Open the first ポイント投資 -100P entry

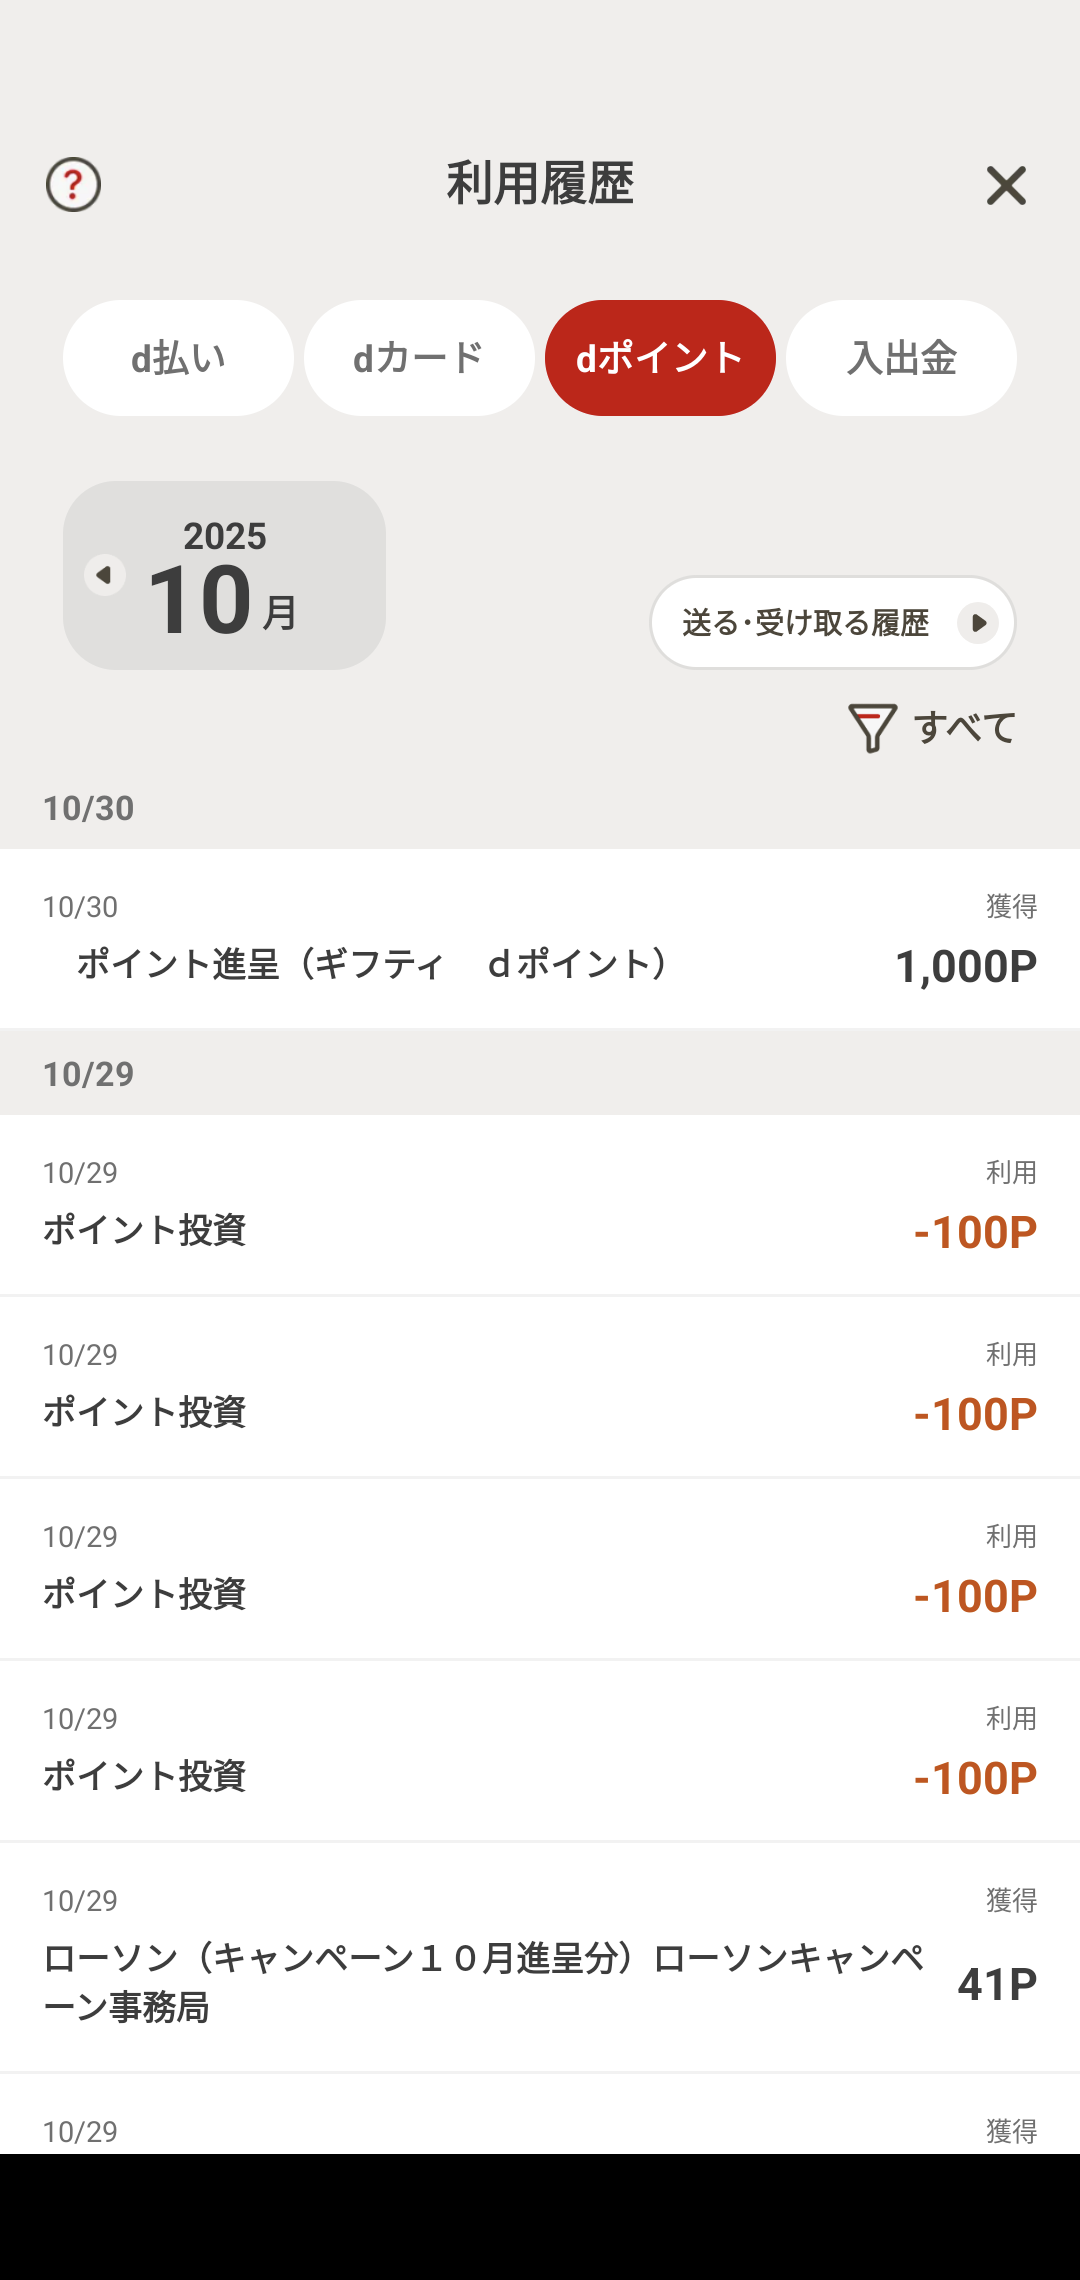click(540, 1205)
